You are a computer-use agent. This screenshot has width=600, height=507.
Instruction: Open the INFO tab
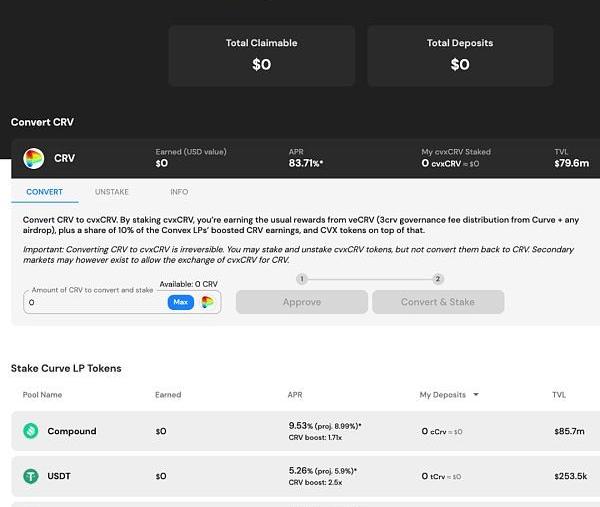[x=179, y=192]
